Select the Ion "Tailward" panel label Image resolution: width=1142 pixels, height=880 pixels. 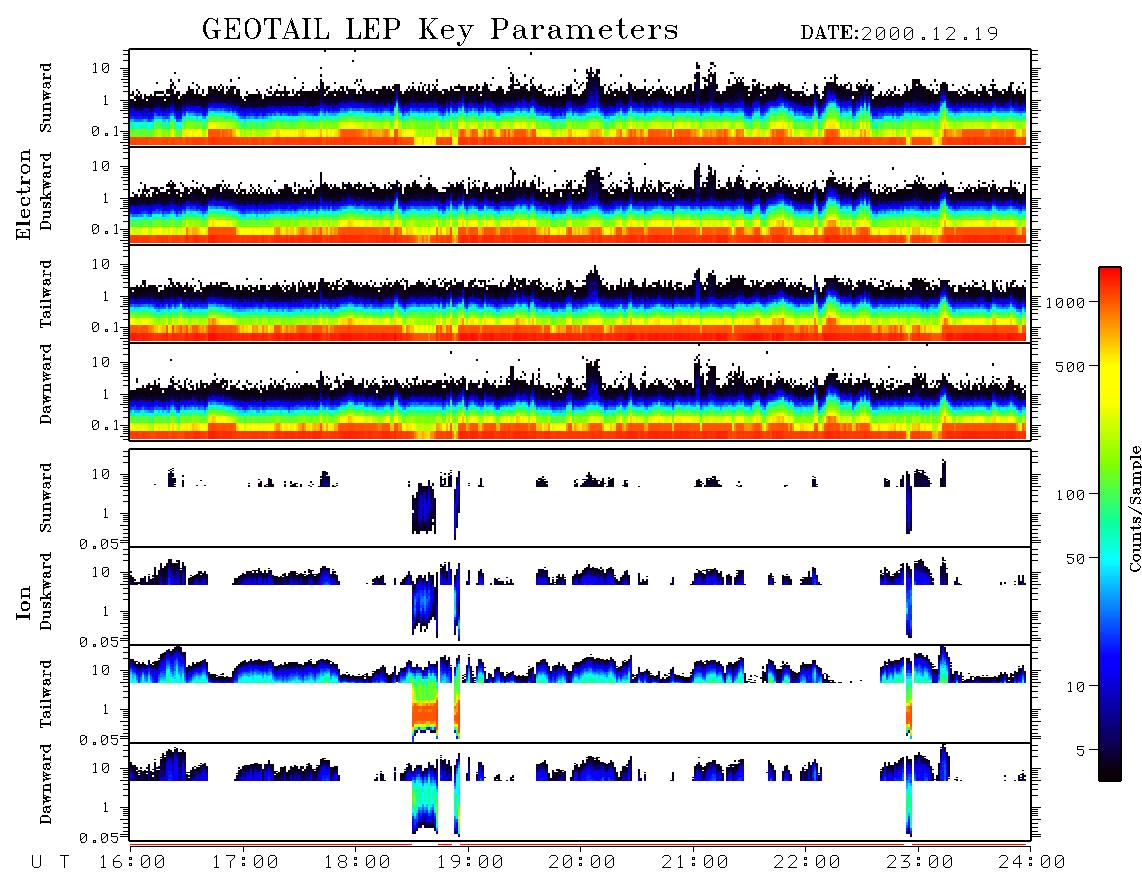pos(46,694)
